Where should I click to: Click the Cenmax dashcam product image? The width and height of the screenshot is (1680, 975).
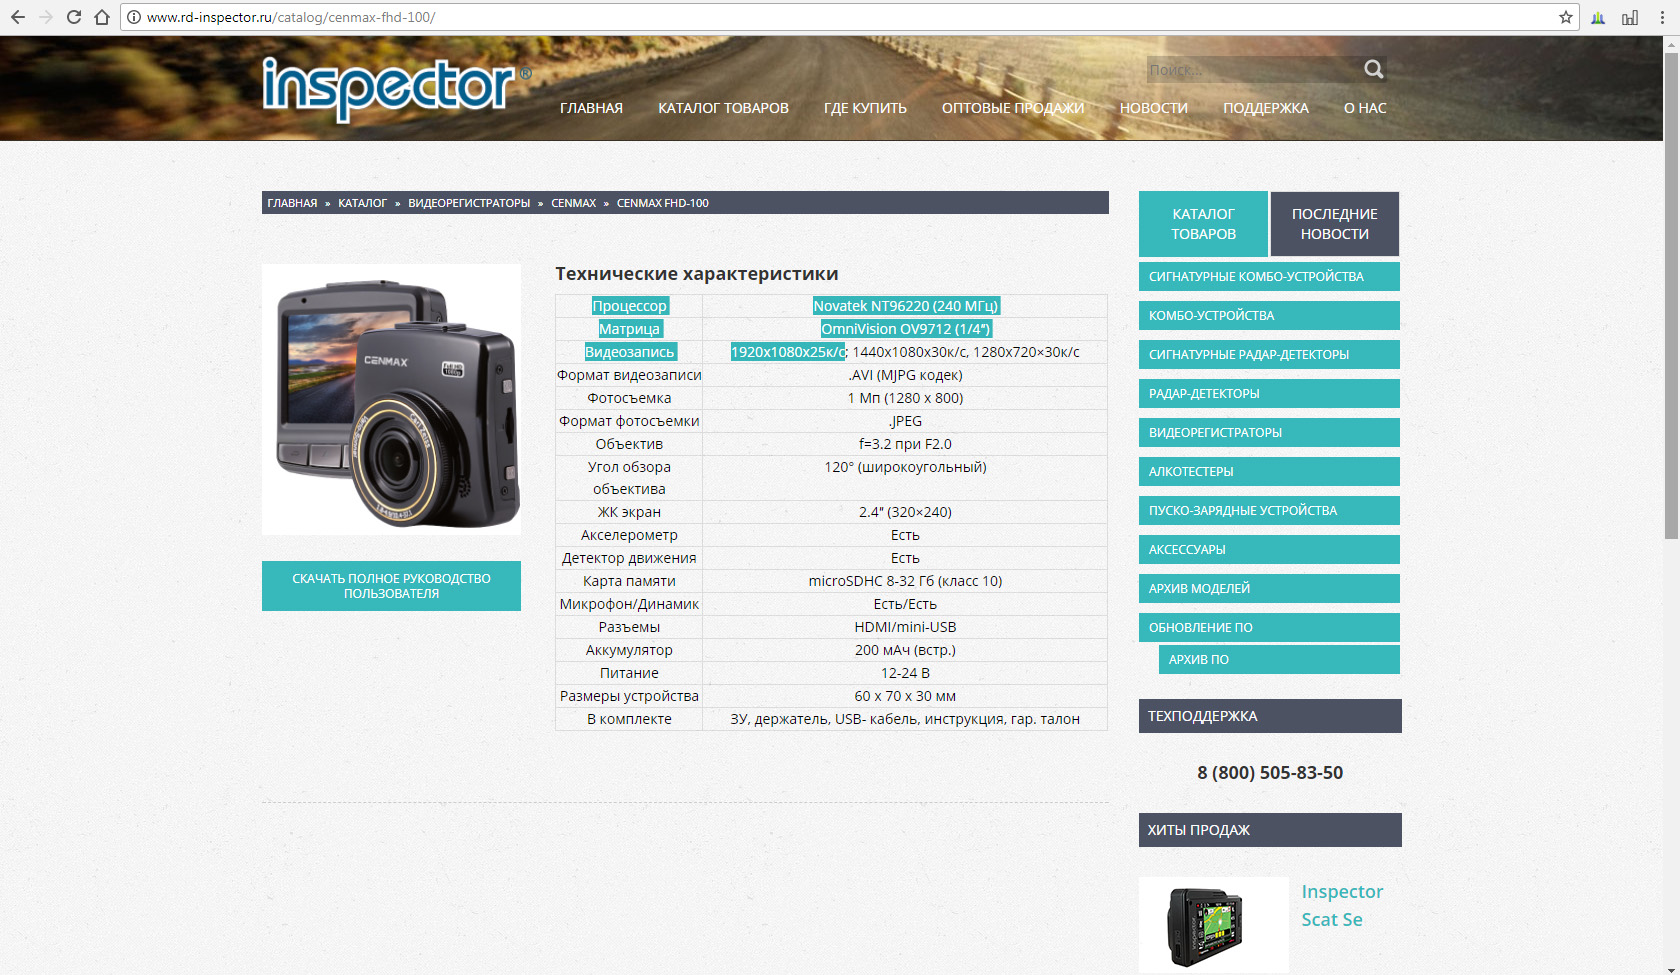tap(391, 399)
